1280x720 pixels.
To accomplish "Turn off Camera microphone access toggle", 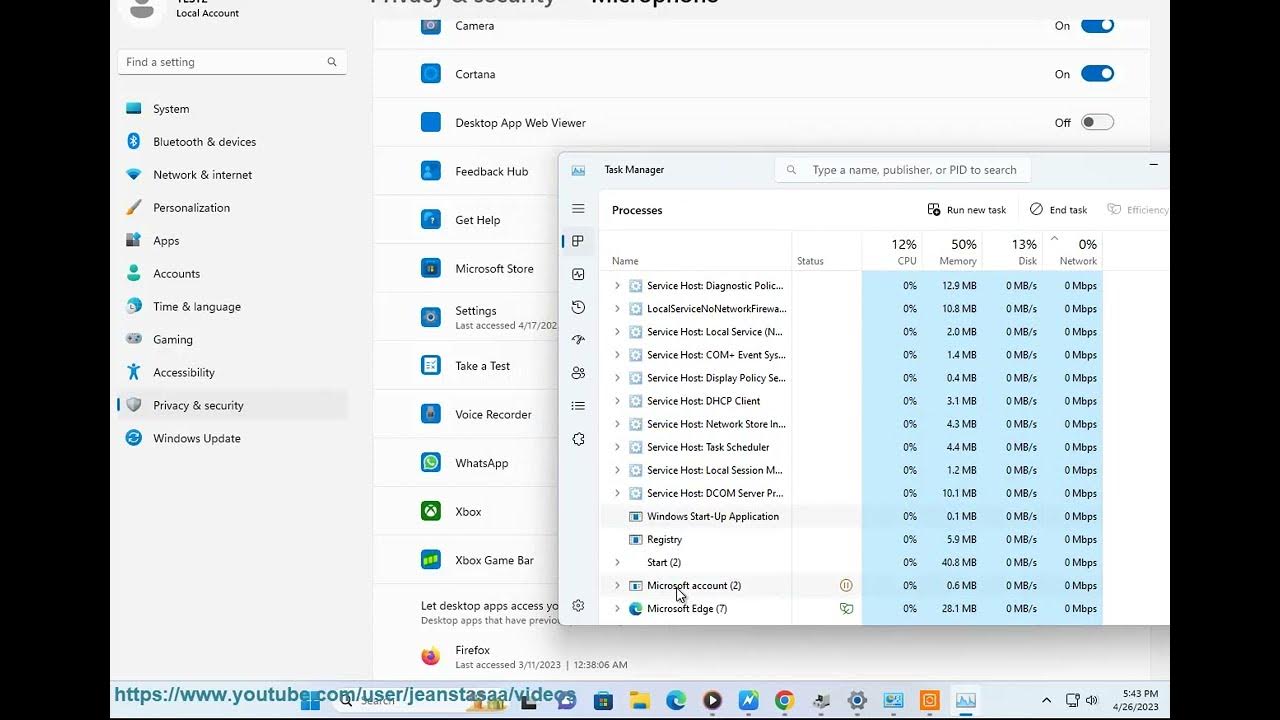I will (x=1097, y=26).
